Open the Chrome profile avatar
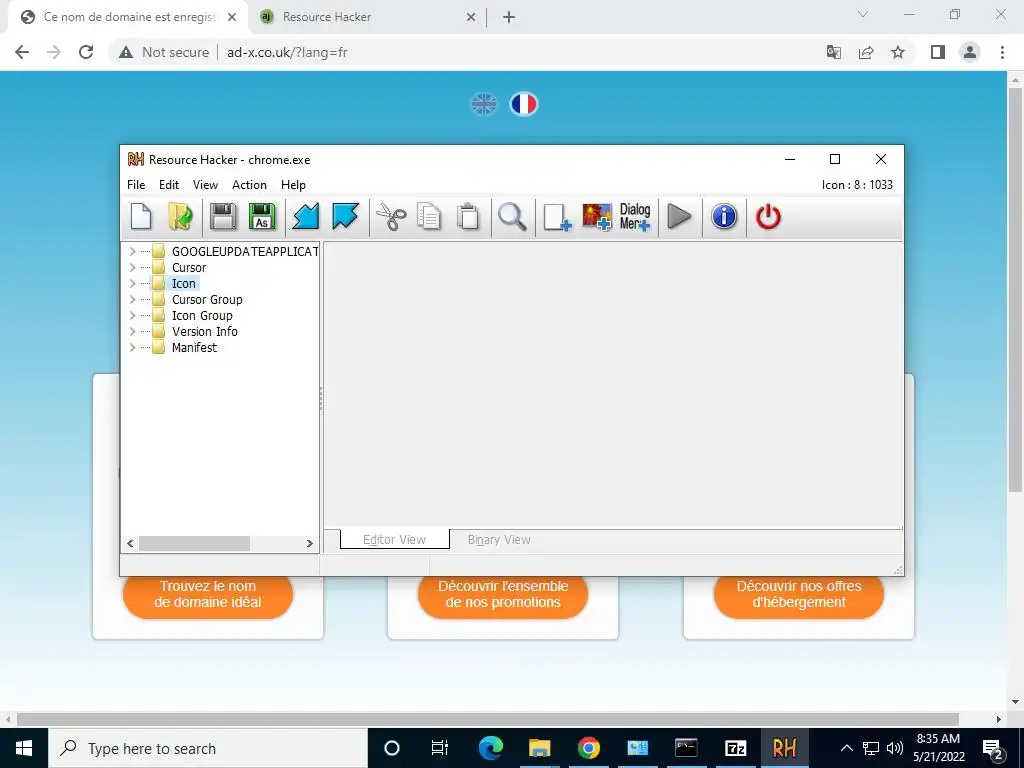Viewport: 1024px width, 768px height. pyautogui.click(x=970, y=52)
